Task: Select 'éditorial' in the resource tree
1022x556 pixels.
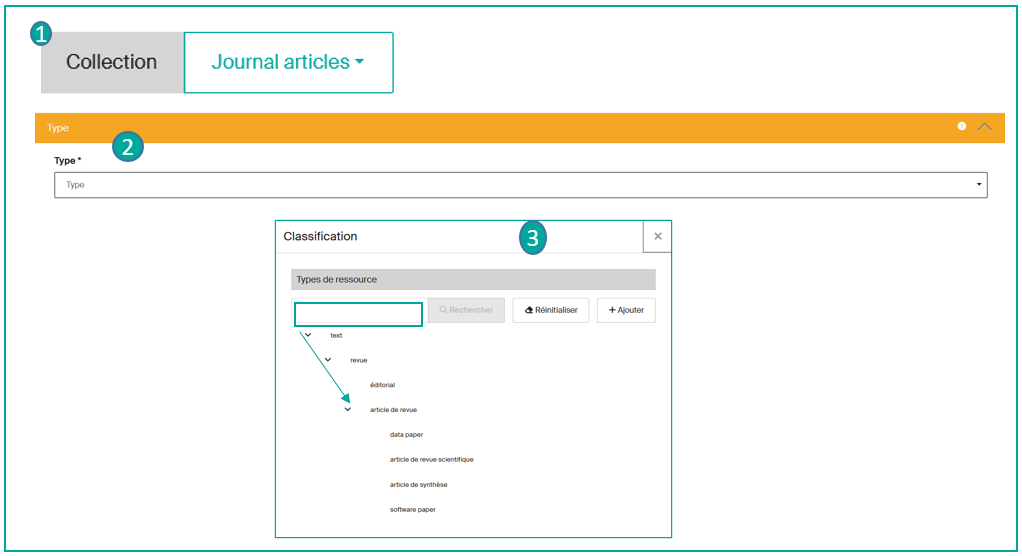Action: point(382,384)
